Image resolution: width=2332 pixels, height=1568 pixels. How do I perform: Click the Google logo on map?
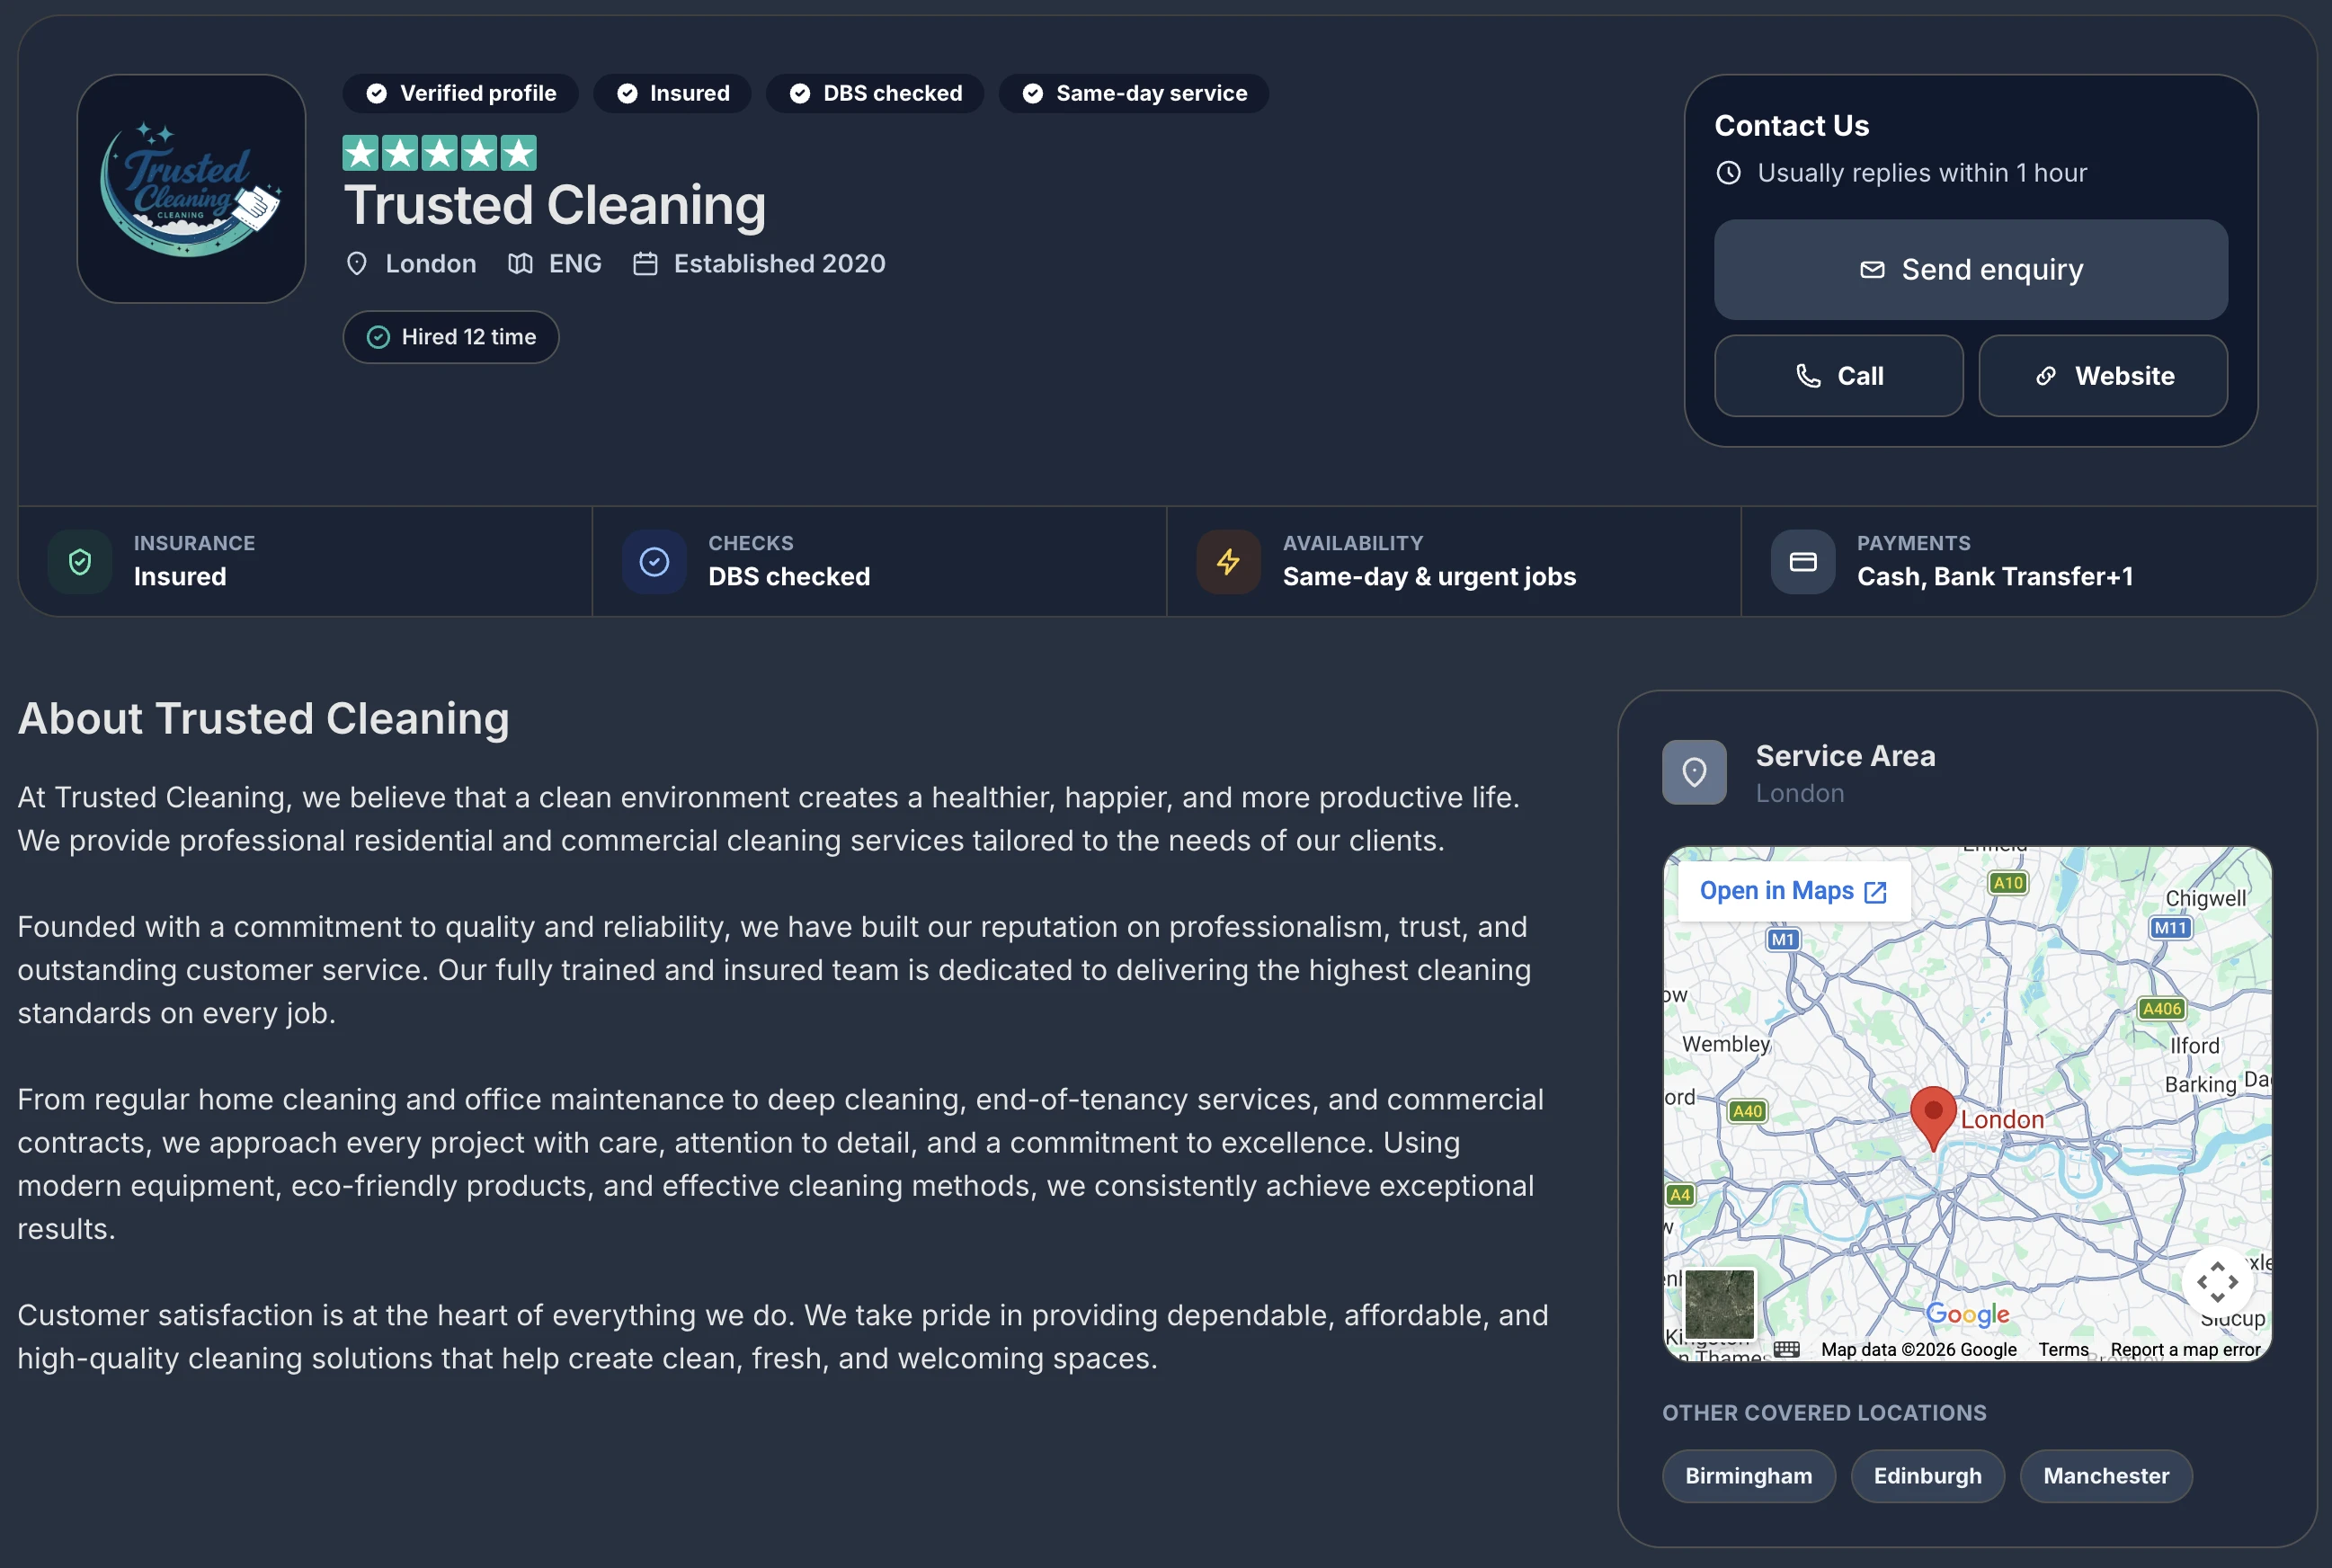[x=1967, y=1314]
